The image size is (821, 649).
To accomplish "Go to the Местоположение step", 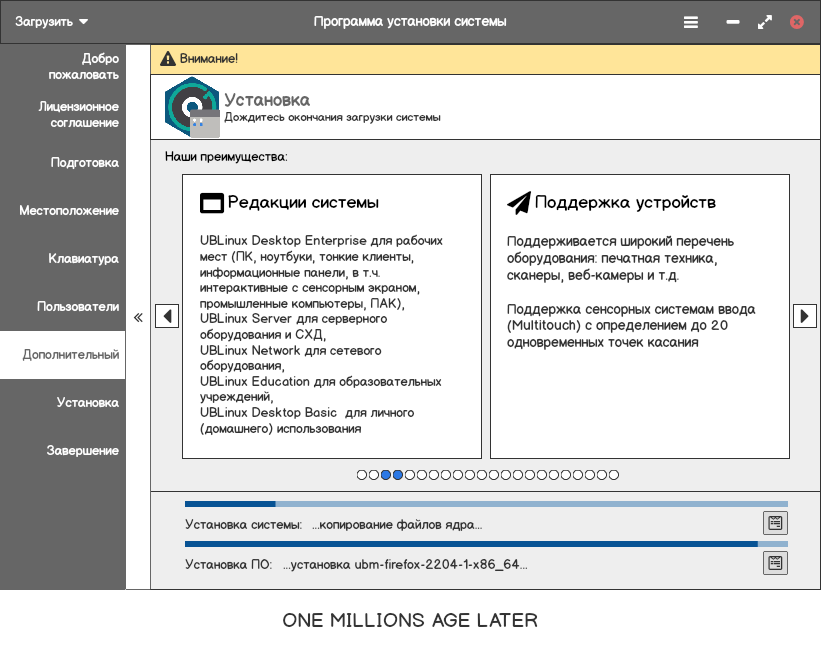I will coord(69,211).
